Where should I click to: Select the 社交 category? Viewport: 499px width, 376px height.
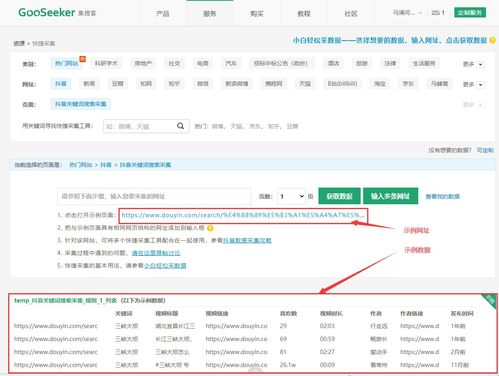(174, 63)
